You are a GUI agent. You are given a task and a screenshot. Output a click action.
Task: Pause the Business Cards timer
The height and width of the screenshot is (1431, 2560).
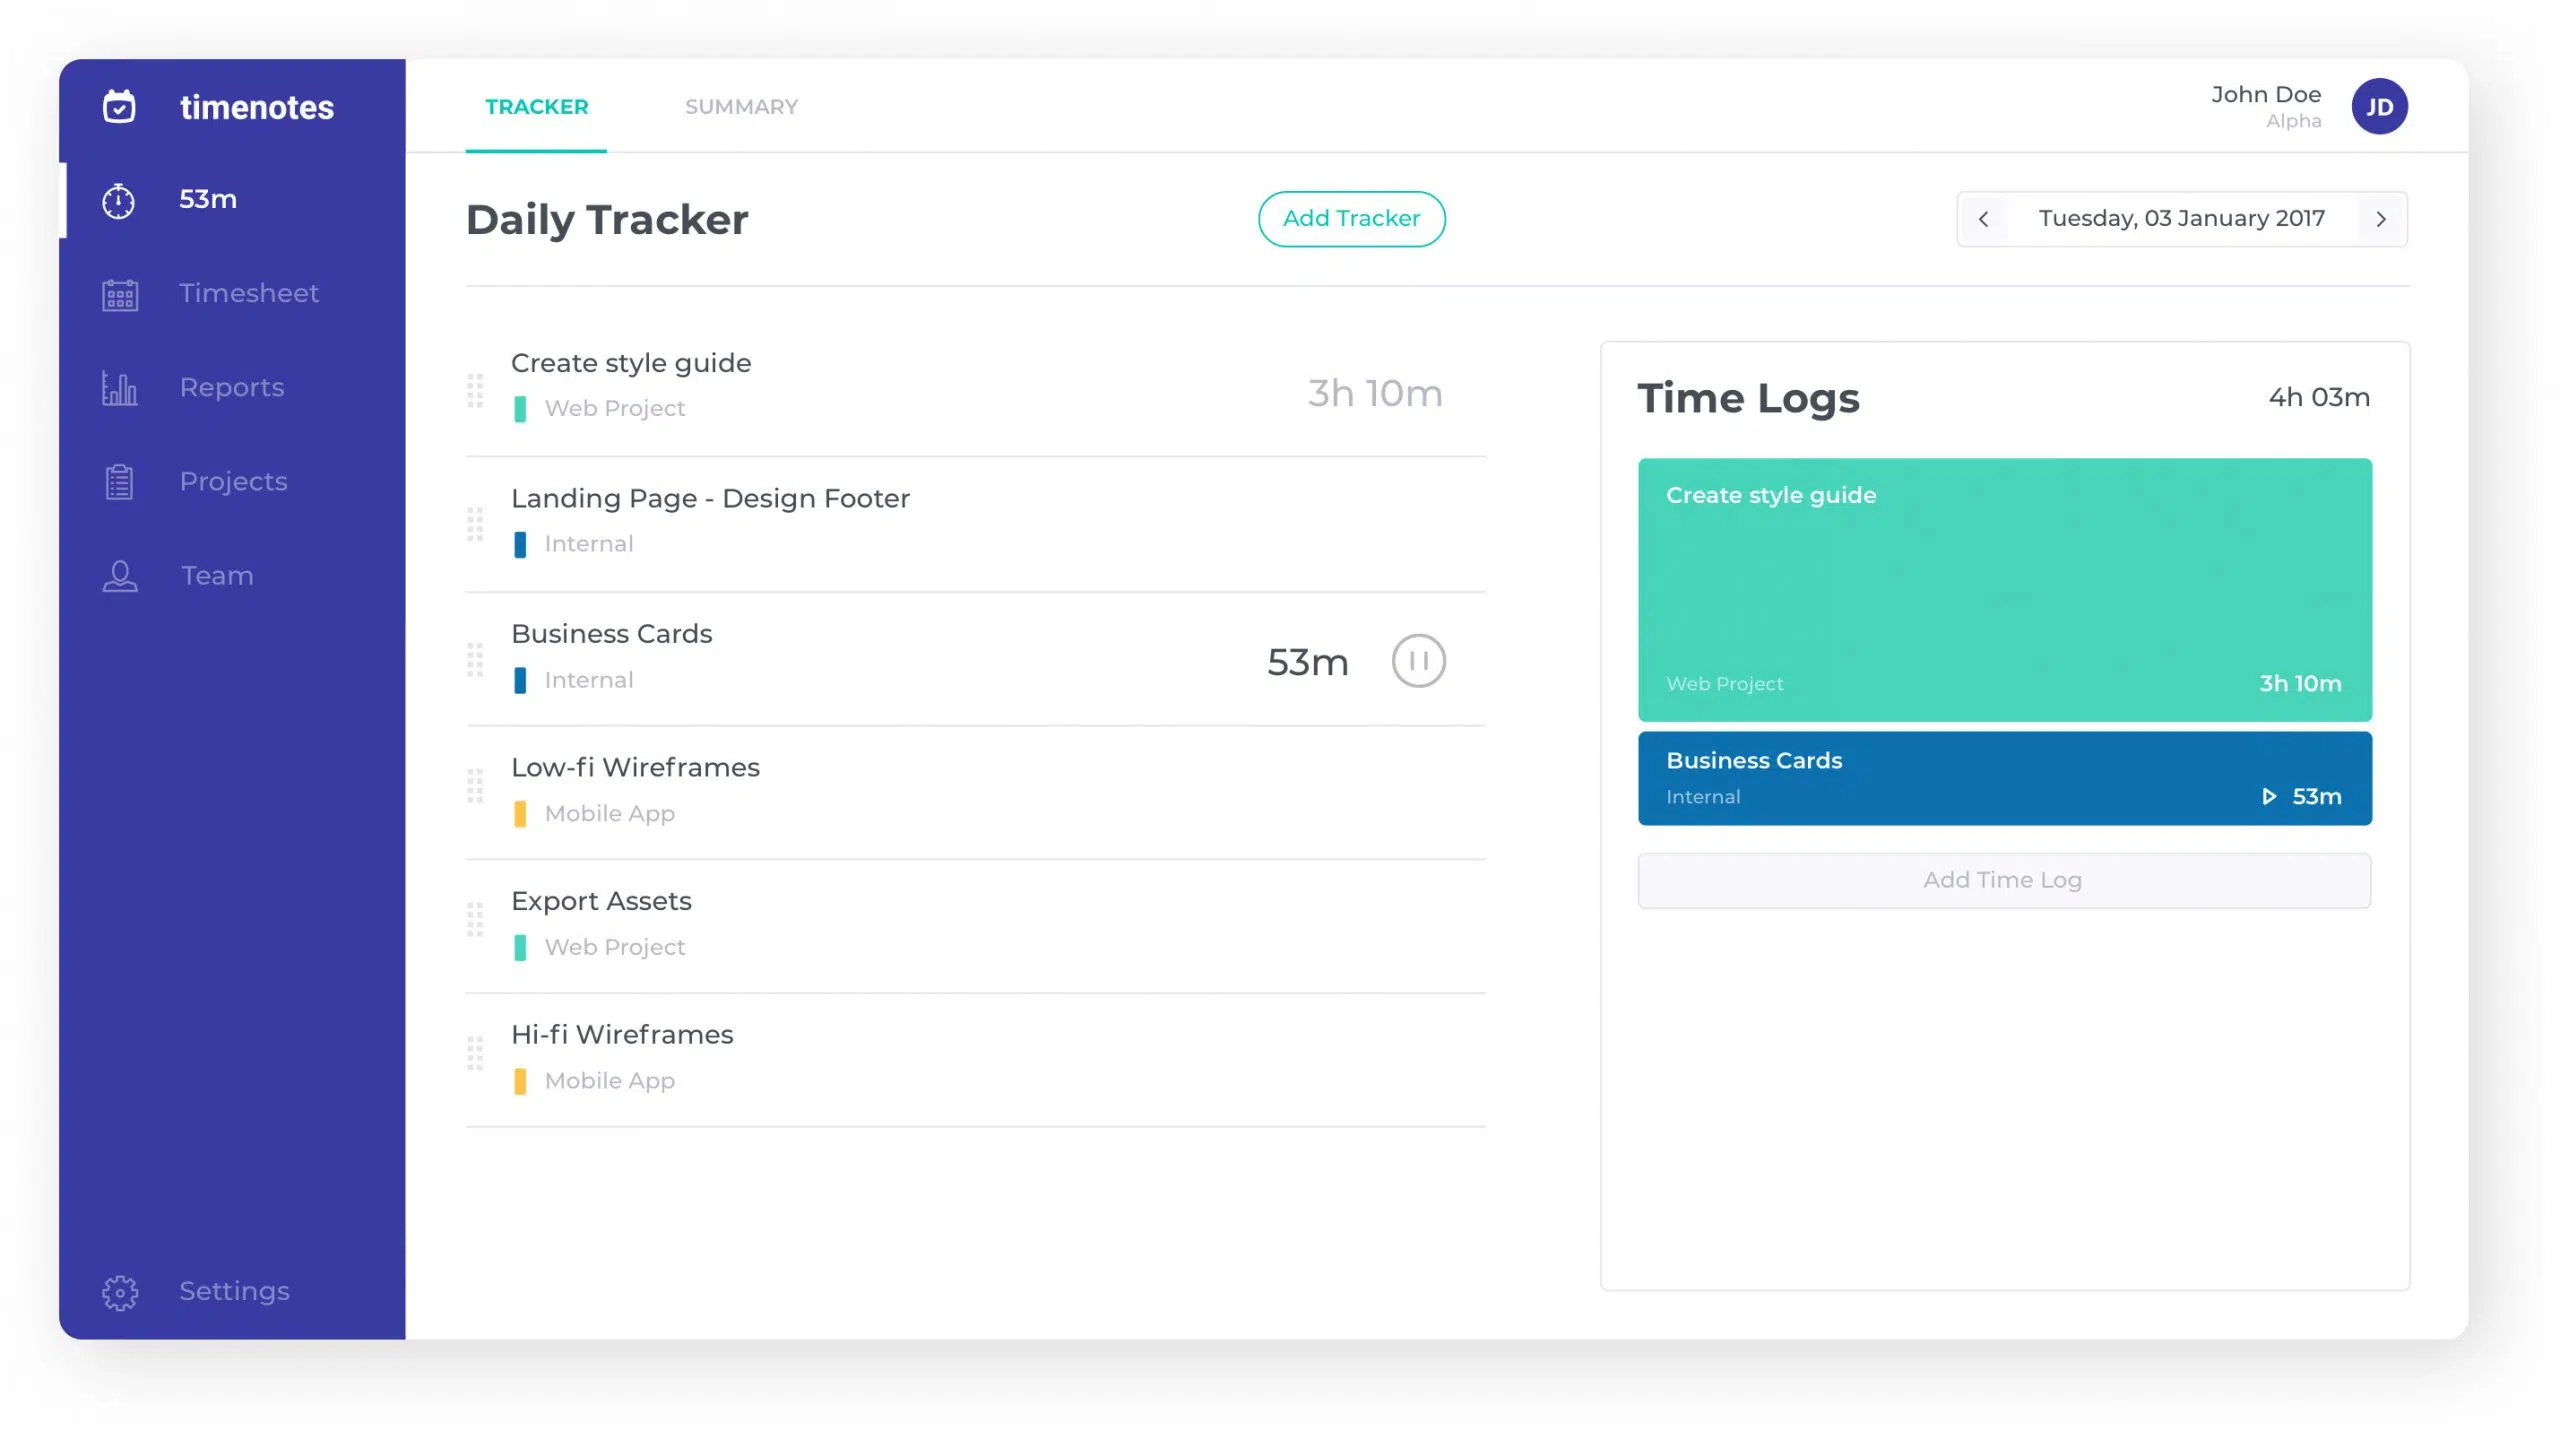pos(1418,661)
